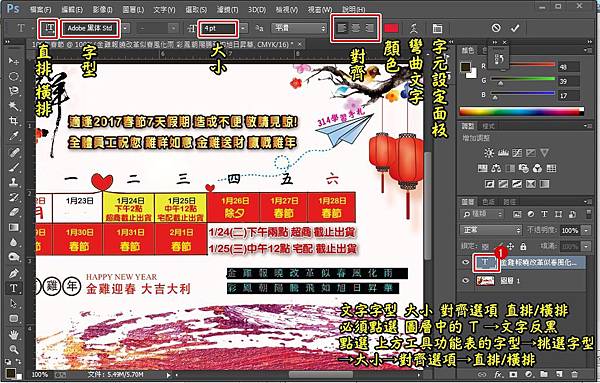Open the 編輯(E) menu
This screenshot has width=600, height=383.
pyautogui.click(x=72, y=9)
